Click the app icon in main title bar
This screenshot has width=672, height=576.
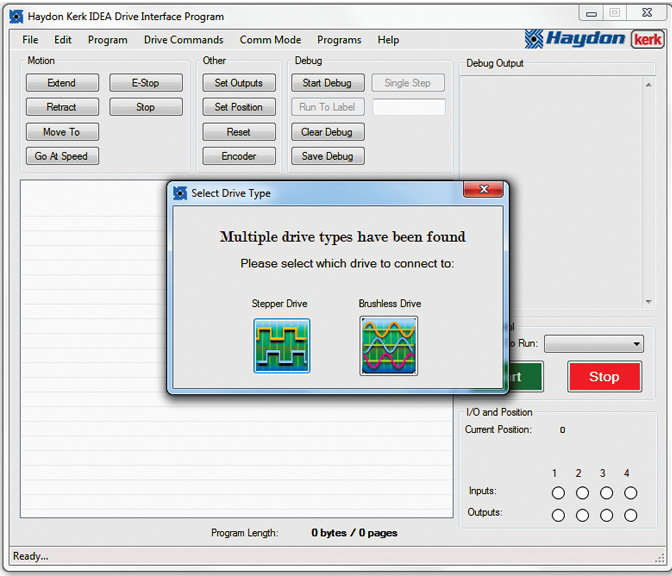[16, 16]
